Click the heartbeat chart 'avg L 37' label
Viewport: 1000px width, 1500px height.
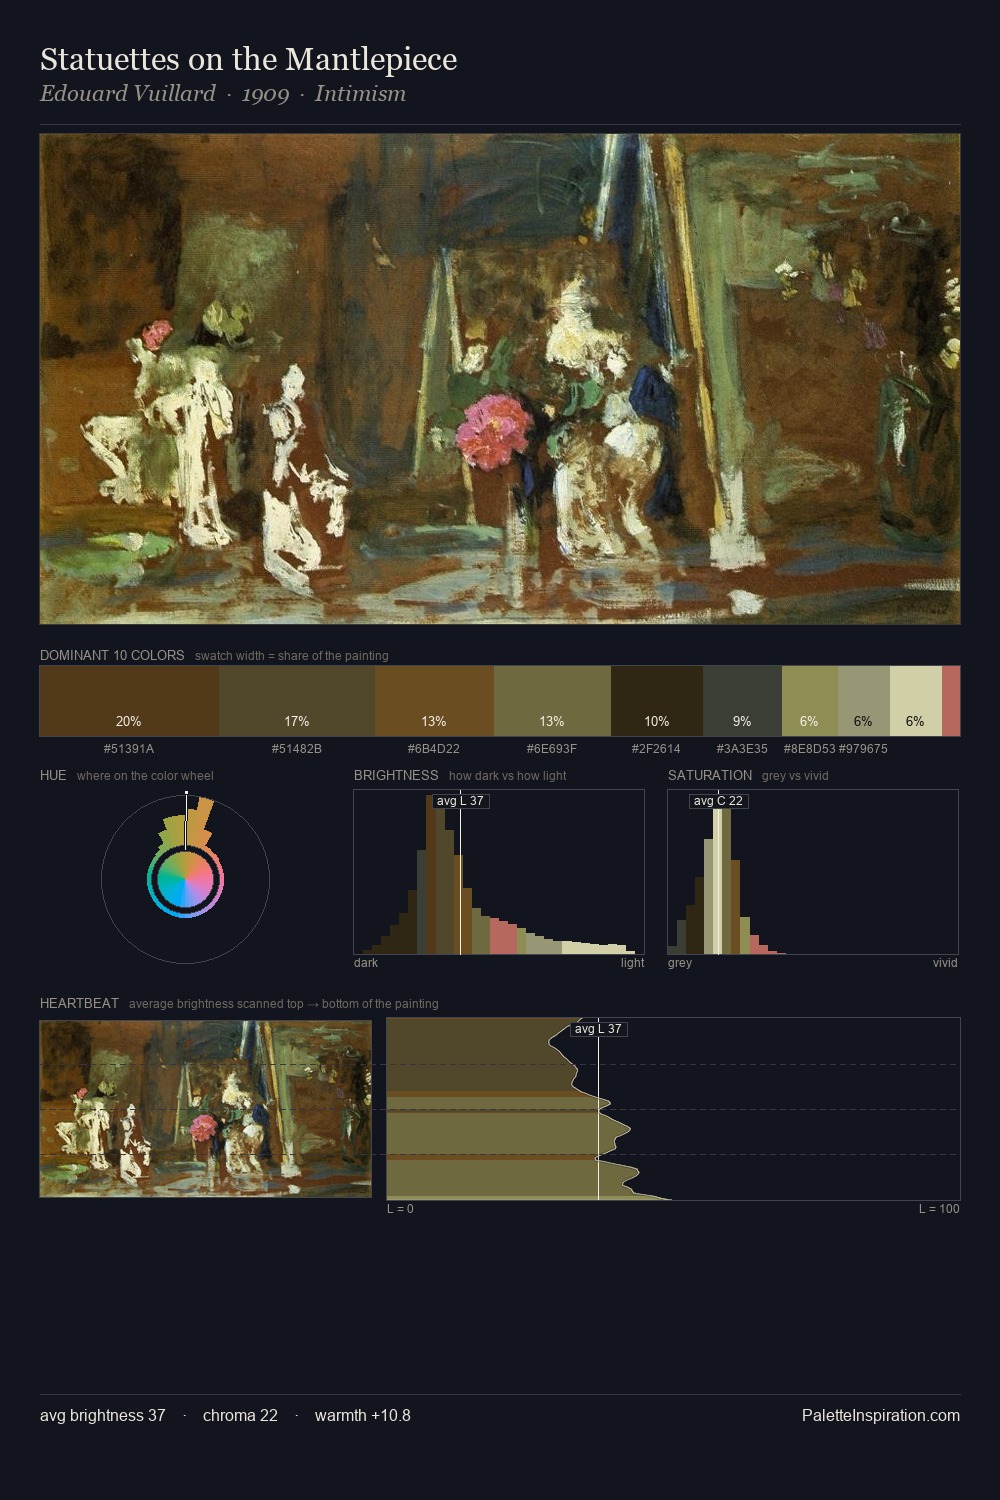[x=598, y=1029]
